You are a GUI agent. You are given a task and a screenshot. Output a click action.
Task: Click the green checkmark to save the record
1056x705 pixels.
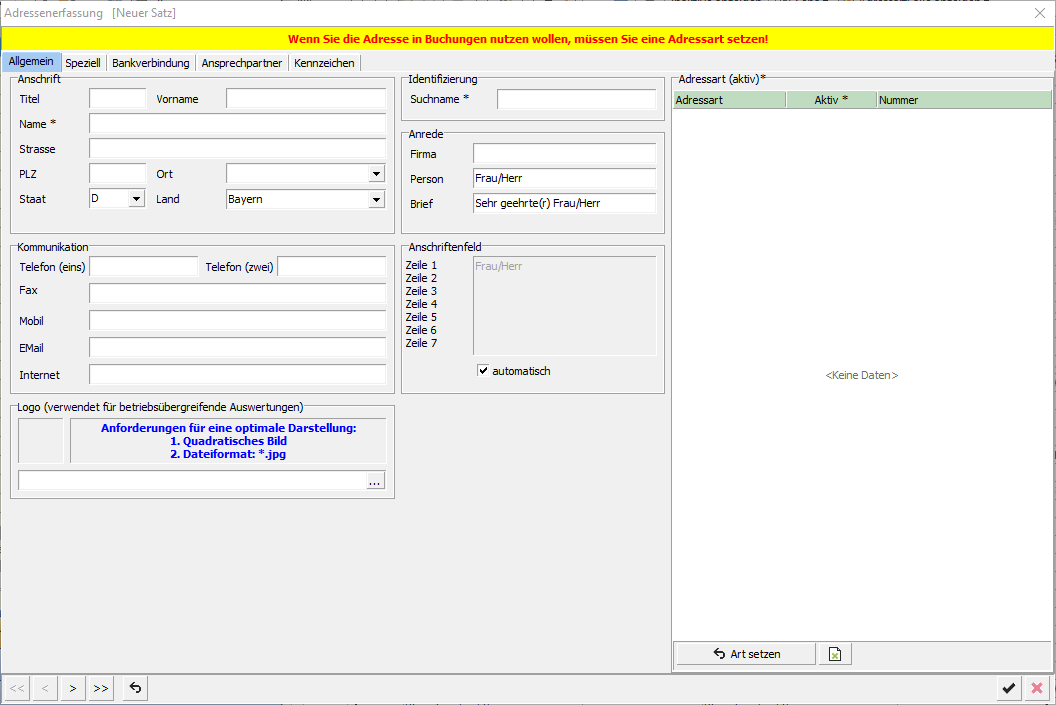(1009, 688)
